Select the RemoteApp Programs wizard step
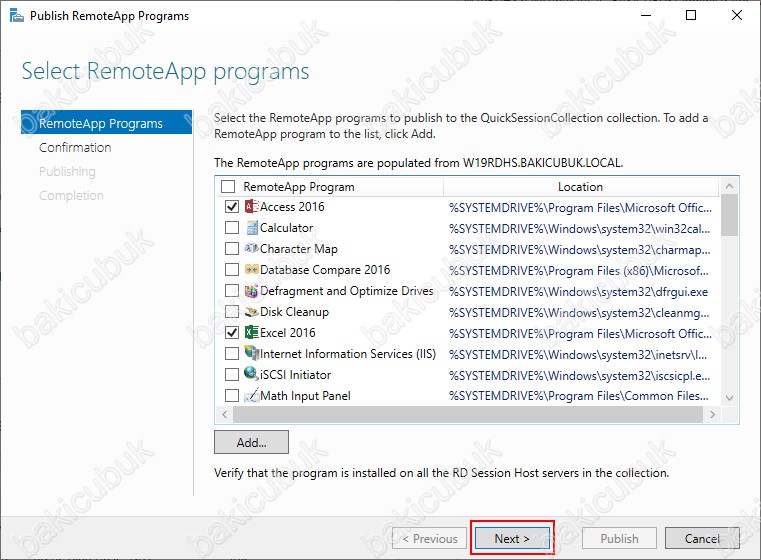 point(106,123)
